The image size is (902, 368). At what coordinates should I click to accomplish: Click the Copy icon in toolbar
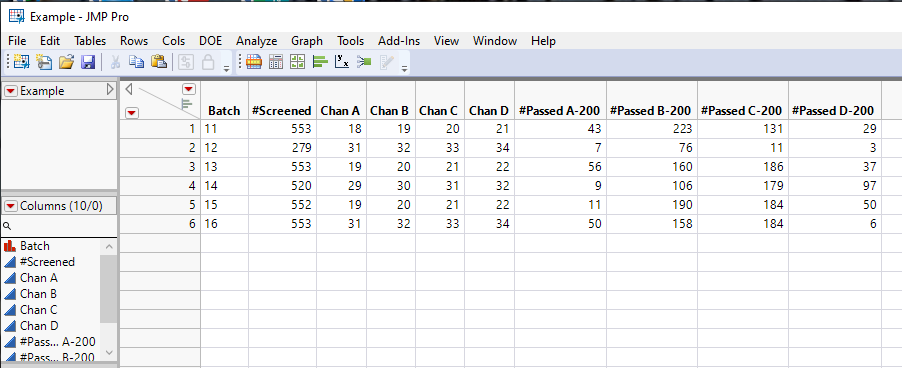tap(136, 62)
